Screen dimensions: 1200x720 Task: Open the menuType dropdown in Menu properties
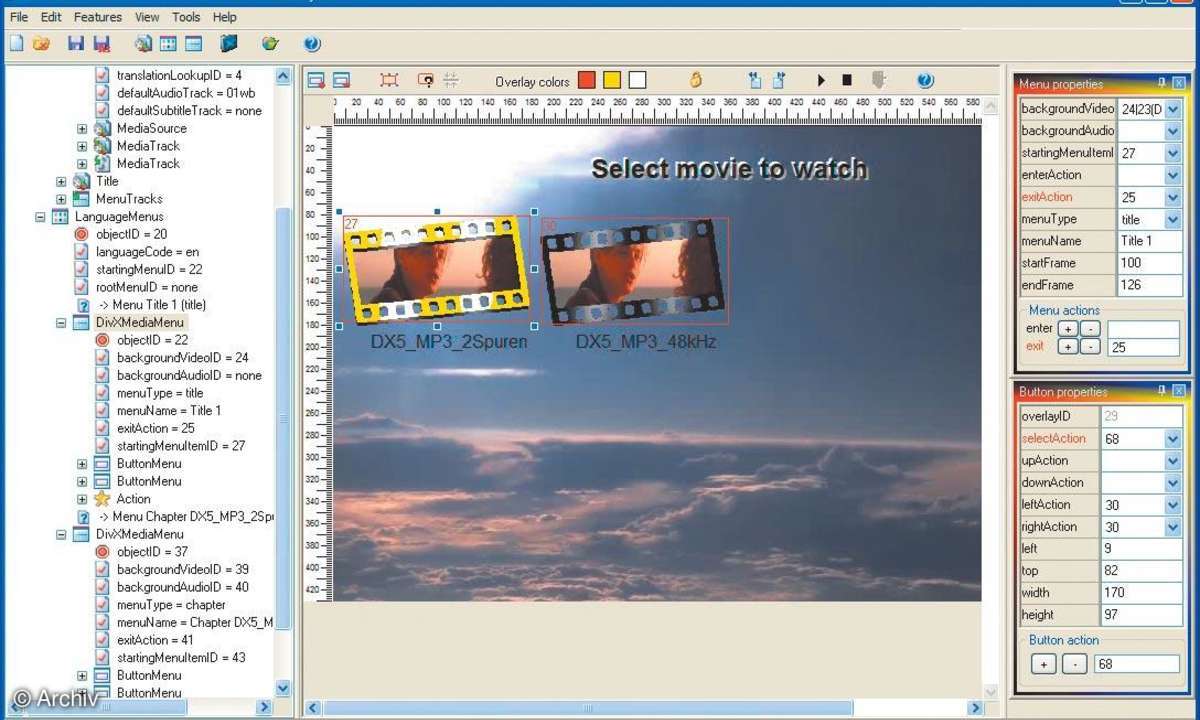point(1173,219)
